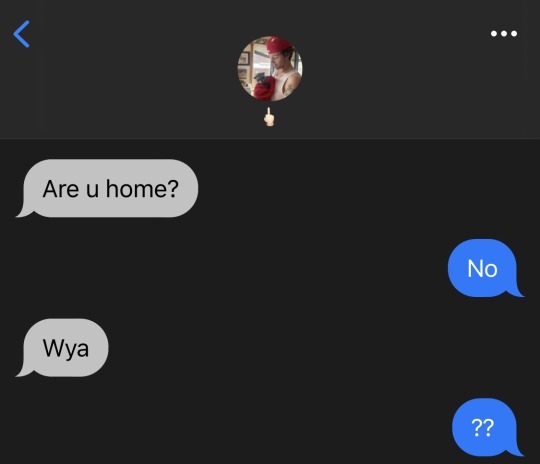Click the rightmost dot of the options icon
540x464 pixels.
tap(514, 33)
